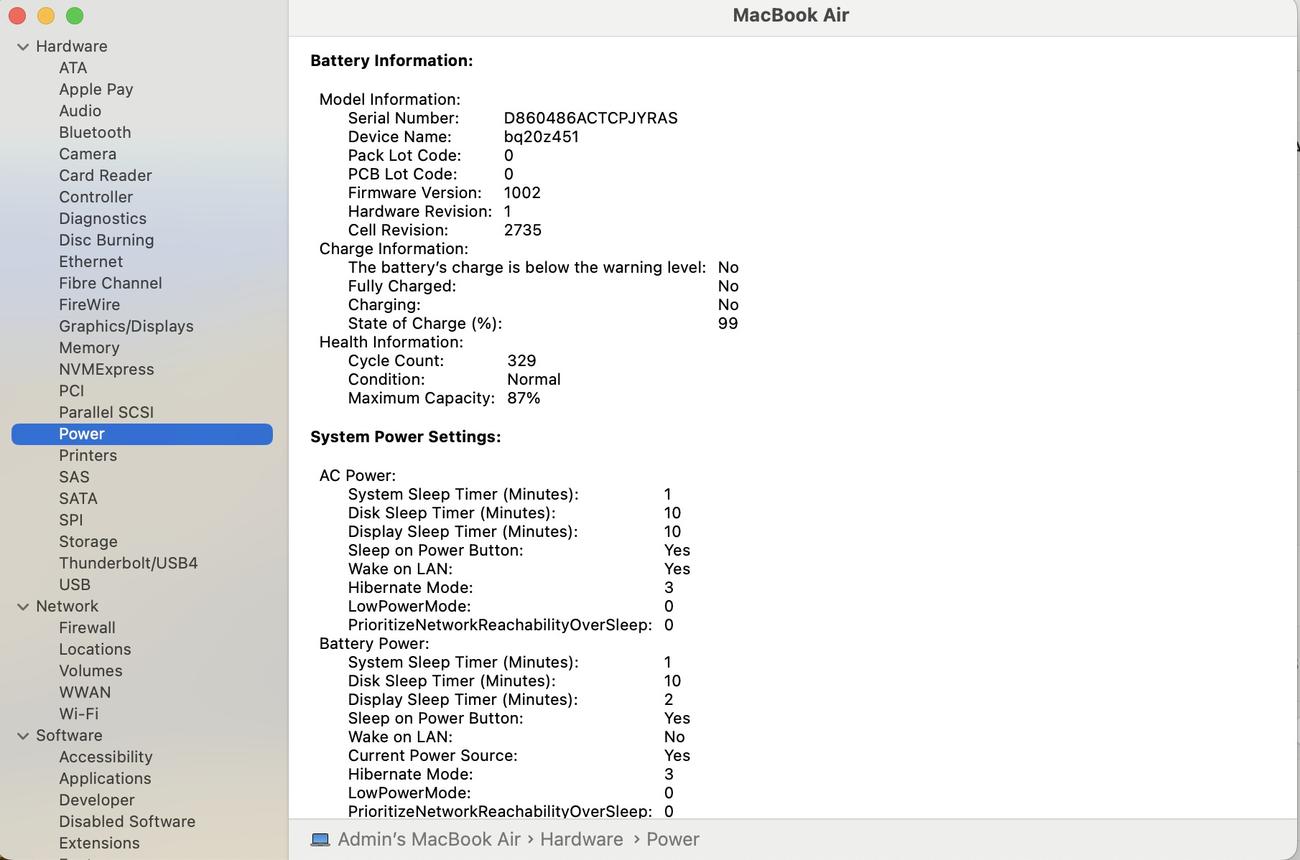
Task: Select Apple Pay in the sidebar
Action: (x=96, y=89)
